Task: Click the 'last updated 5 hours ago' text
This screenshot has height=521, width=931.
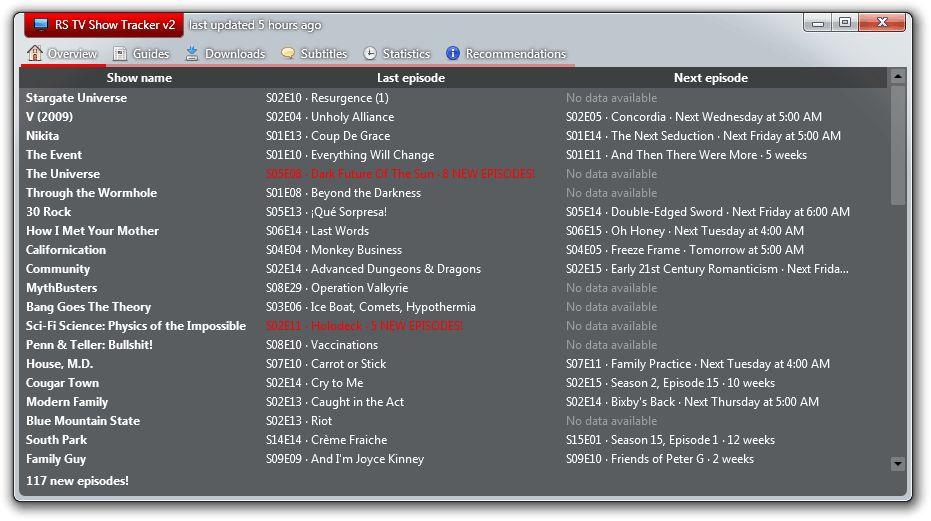Action: click(x=255, y=25)
